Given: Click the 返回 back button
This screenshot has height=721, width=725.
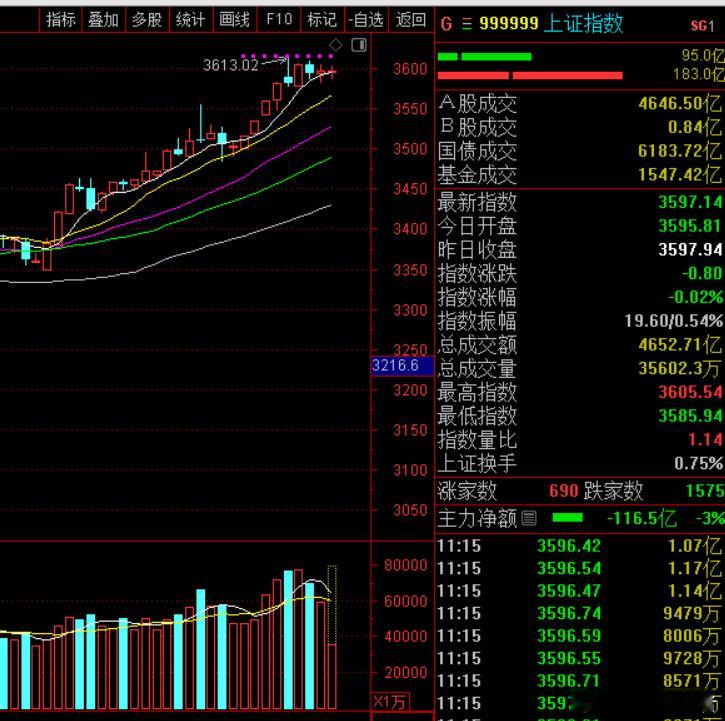Looking at the screenshot, I should click(411, 20).
